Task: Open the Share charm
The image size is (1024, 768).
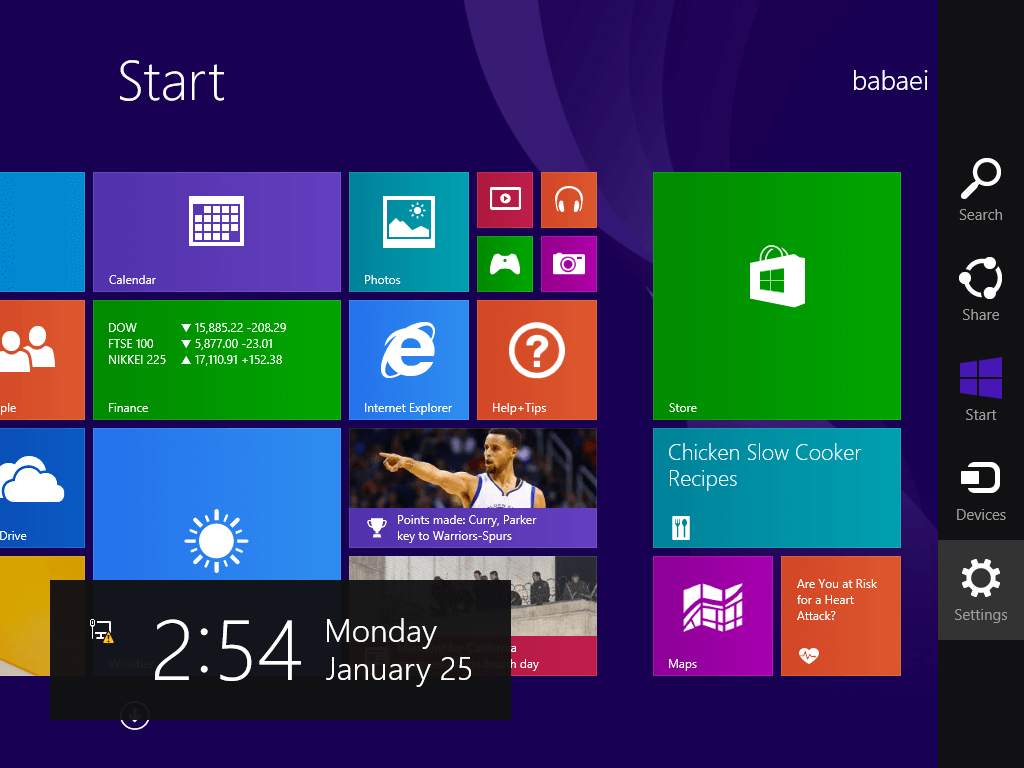Action: pyautogui.click(x=980, y=290)
